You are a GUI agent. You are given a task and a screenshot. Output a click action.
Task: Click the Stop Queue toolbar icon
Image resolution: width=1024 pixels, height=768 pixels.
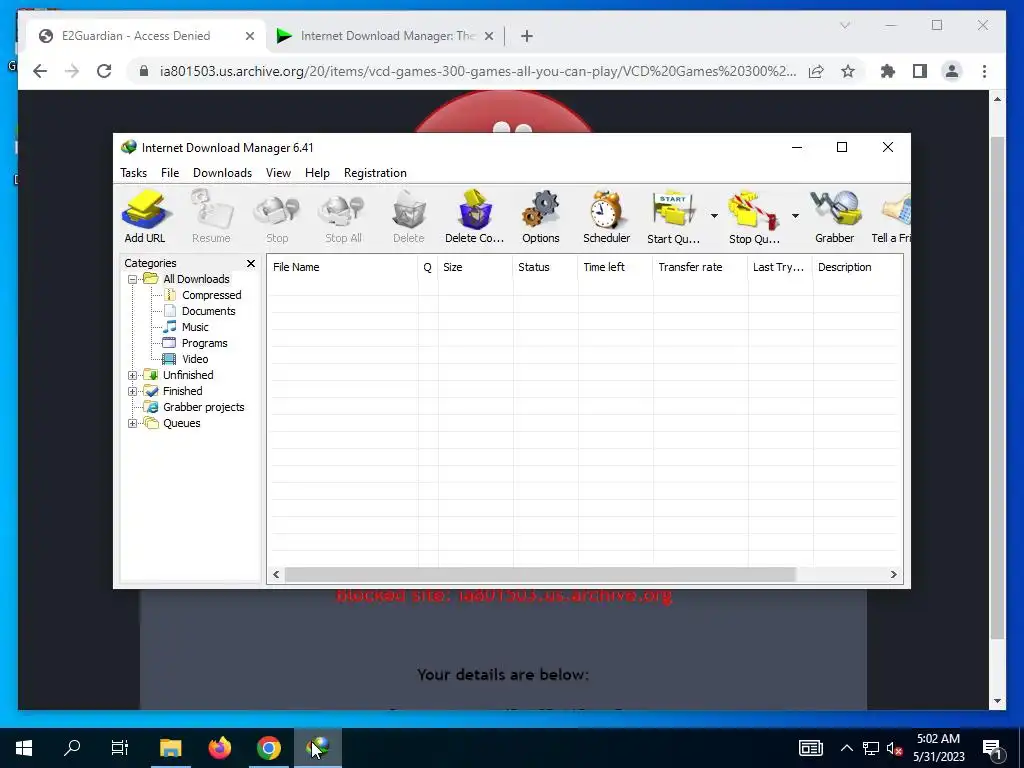(x=754, y=217)
